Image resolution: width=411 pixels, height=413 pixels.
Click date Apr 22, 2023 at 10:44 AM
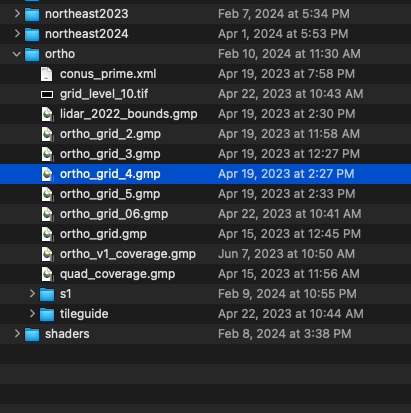pyautogui.click(x=291, y=314)
